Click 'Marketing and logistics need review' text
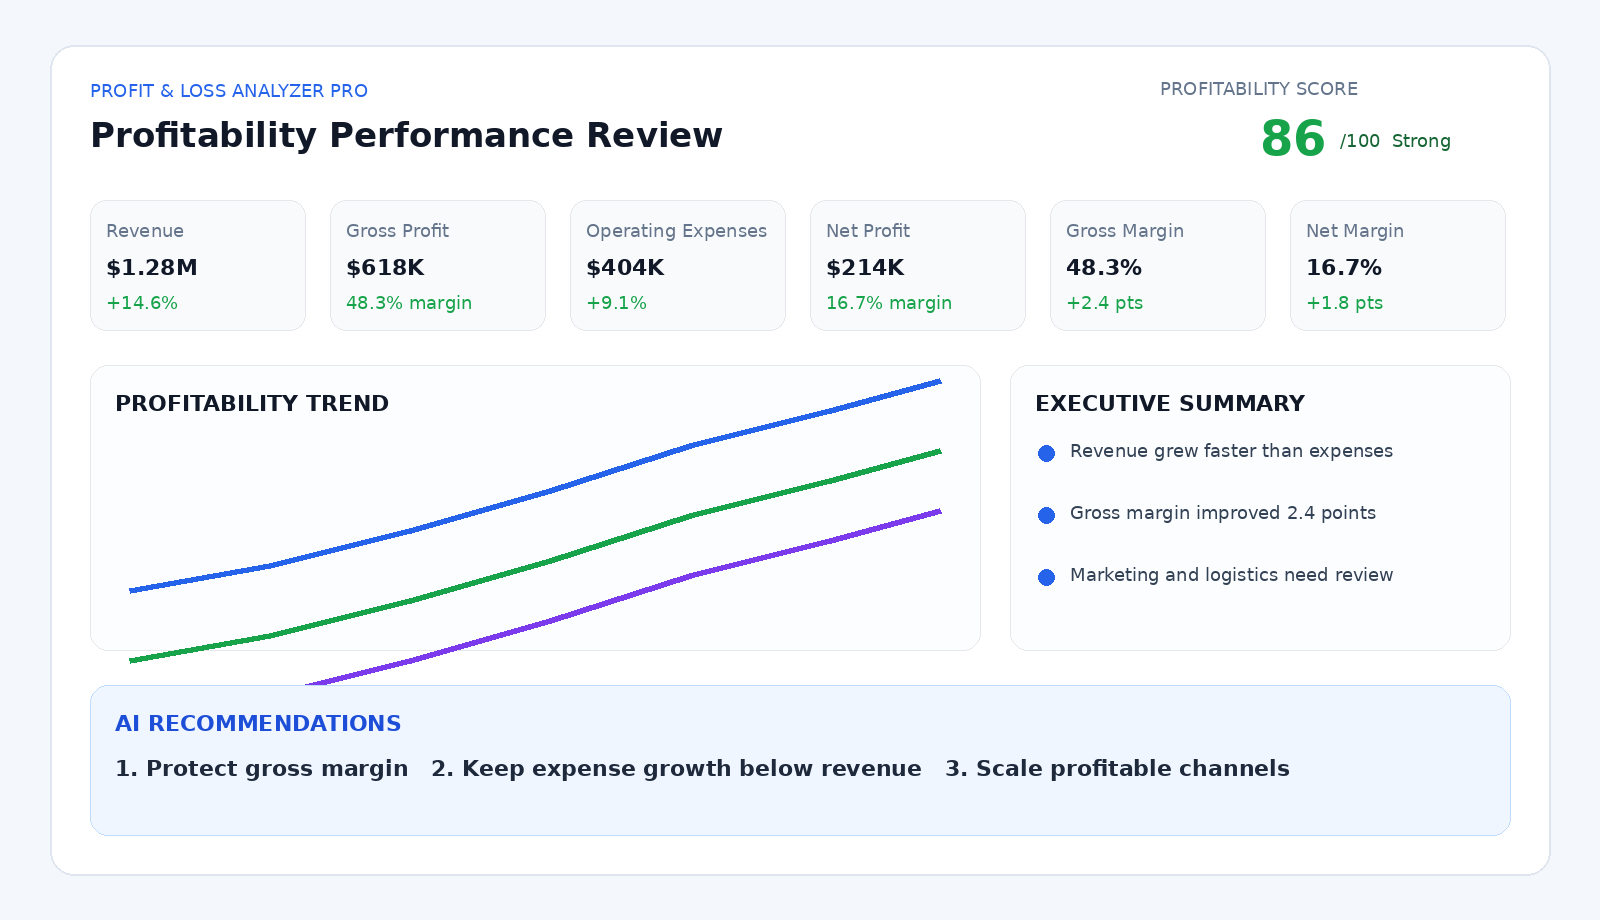 click(x=1231, y=575)
